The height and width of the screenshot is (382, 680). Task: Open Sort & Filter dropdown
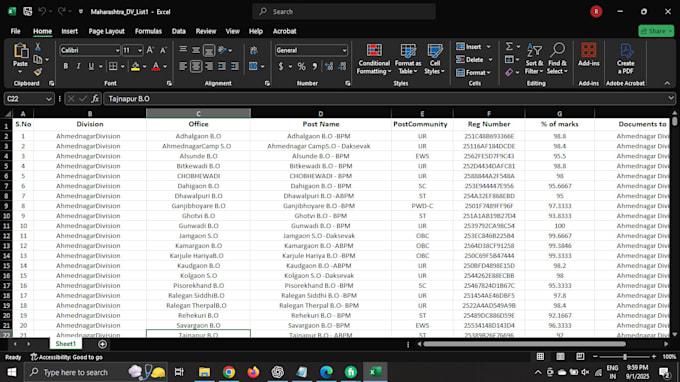tap(534, 59)
